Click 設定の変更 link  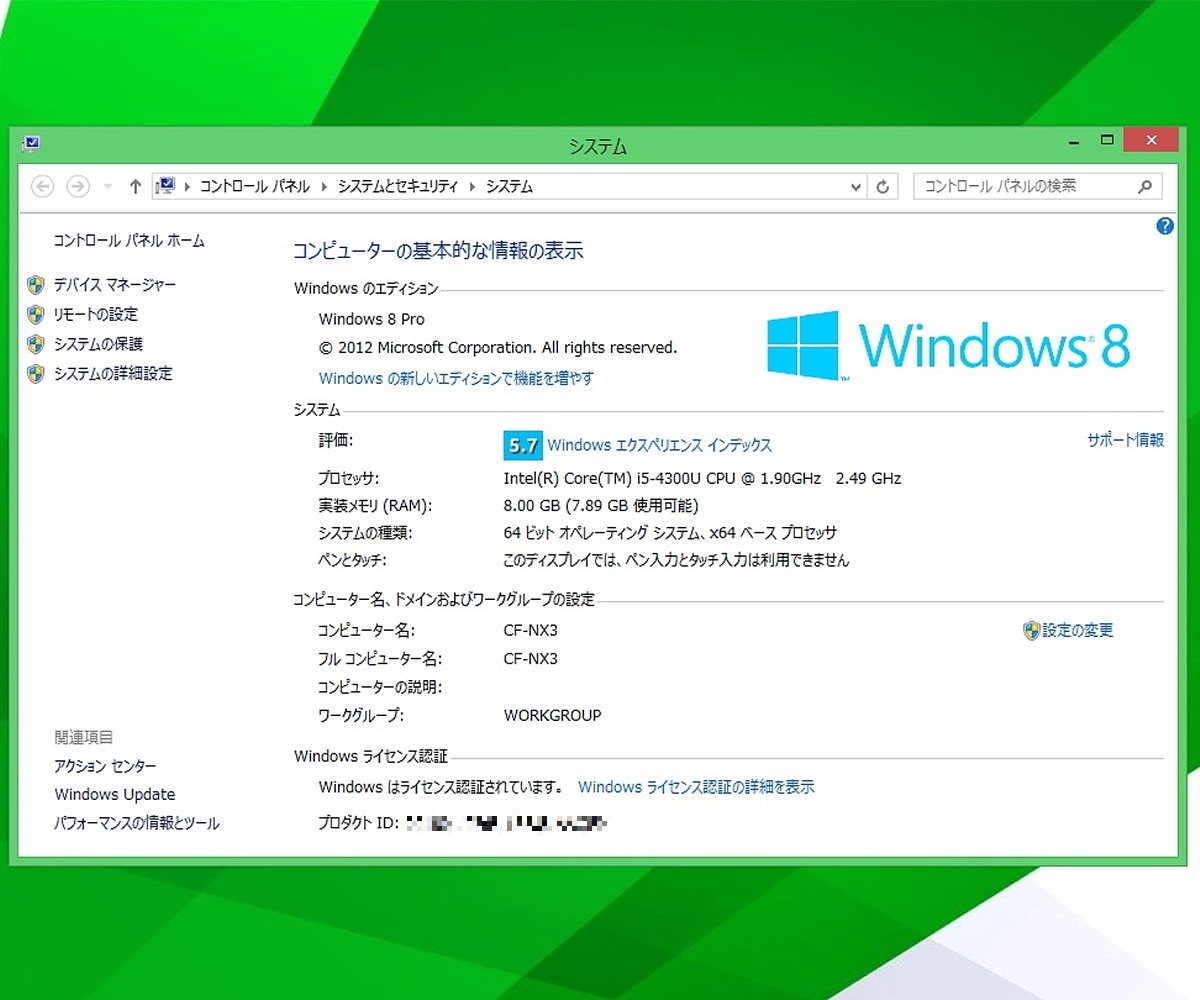[x=1078, y=631]
